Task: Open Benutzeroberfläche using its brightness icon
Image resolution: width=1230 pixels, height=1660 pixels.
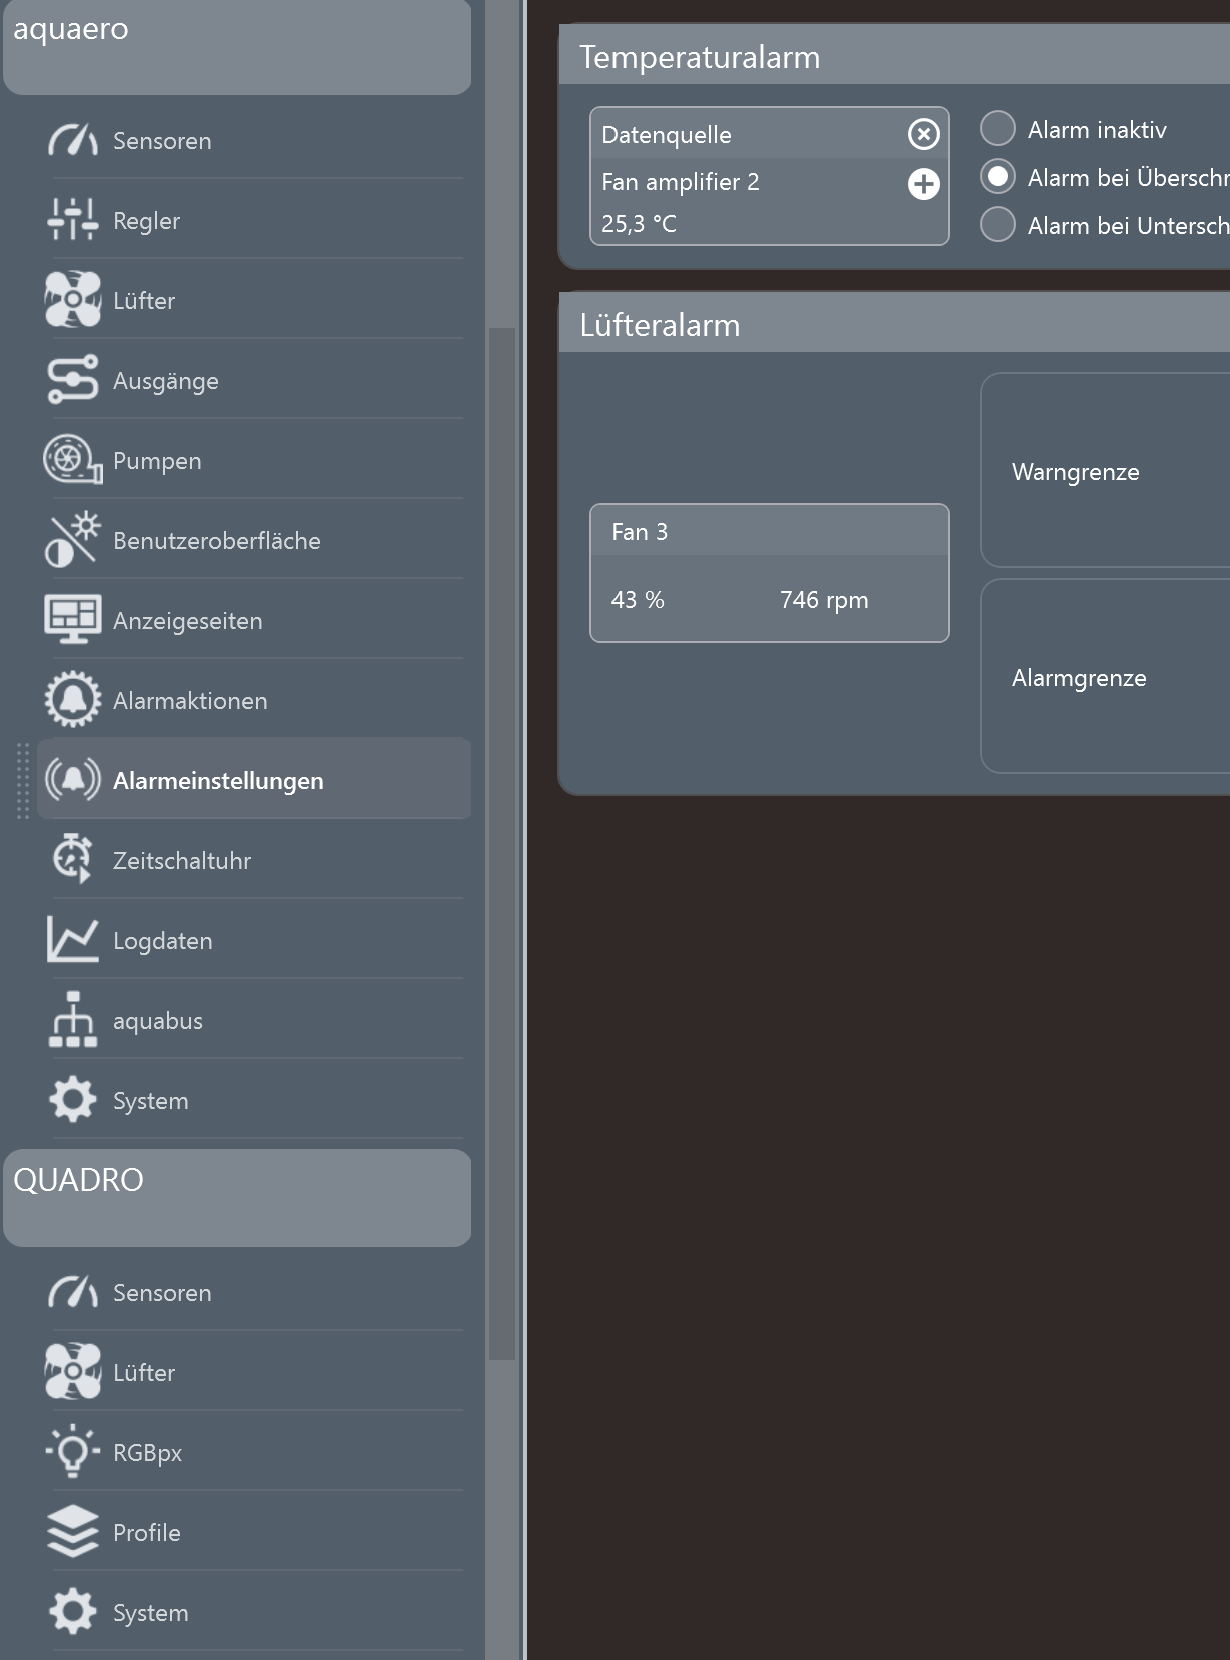Action: (x=72, y=540)
